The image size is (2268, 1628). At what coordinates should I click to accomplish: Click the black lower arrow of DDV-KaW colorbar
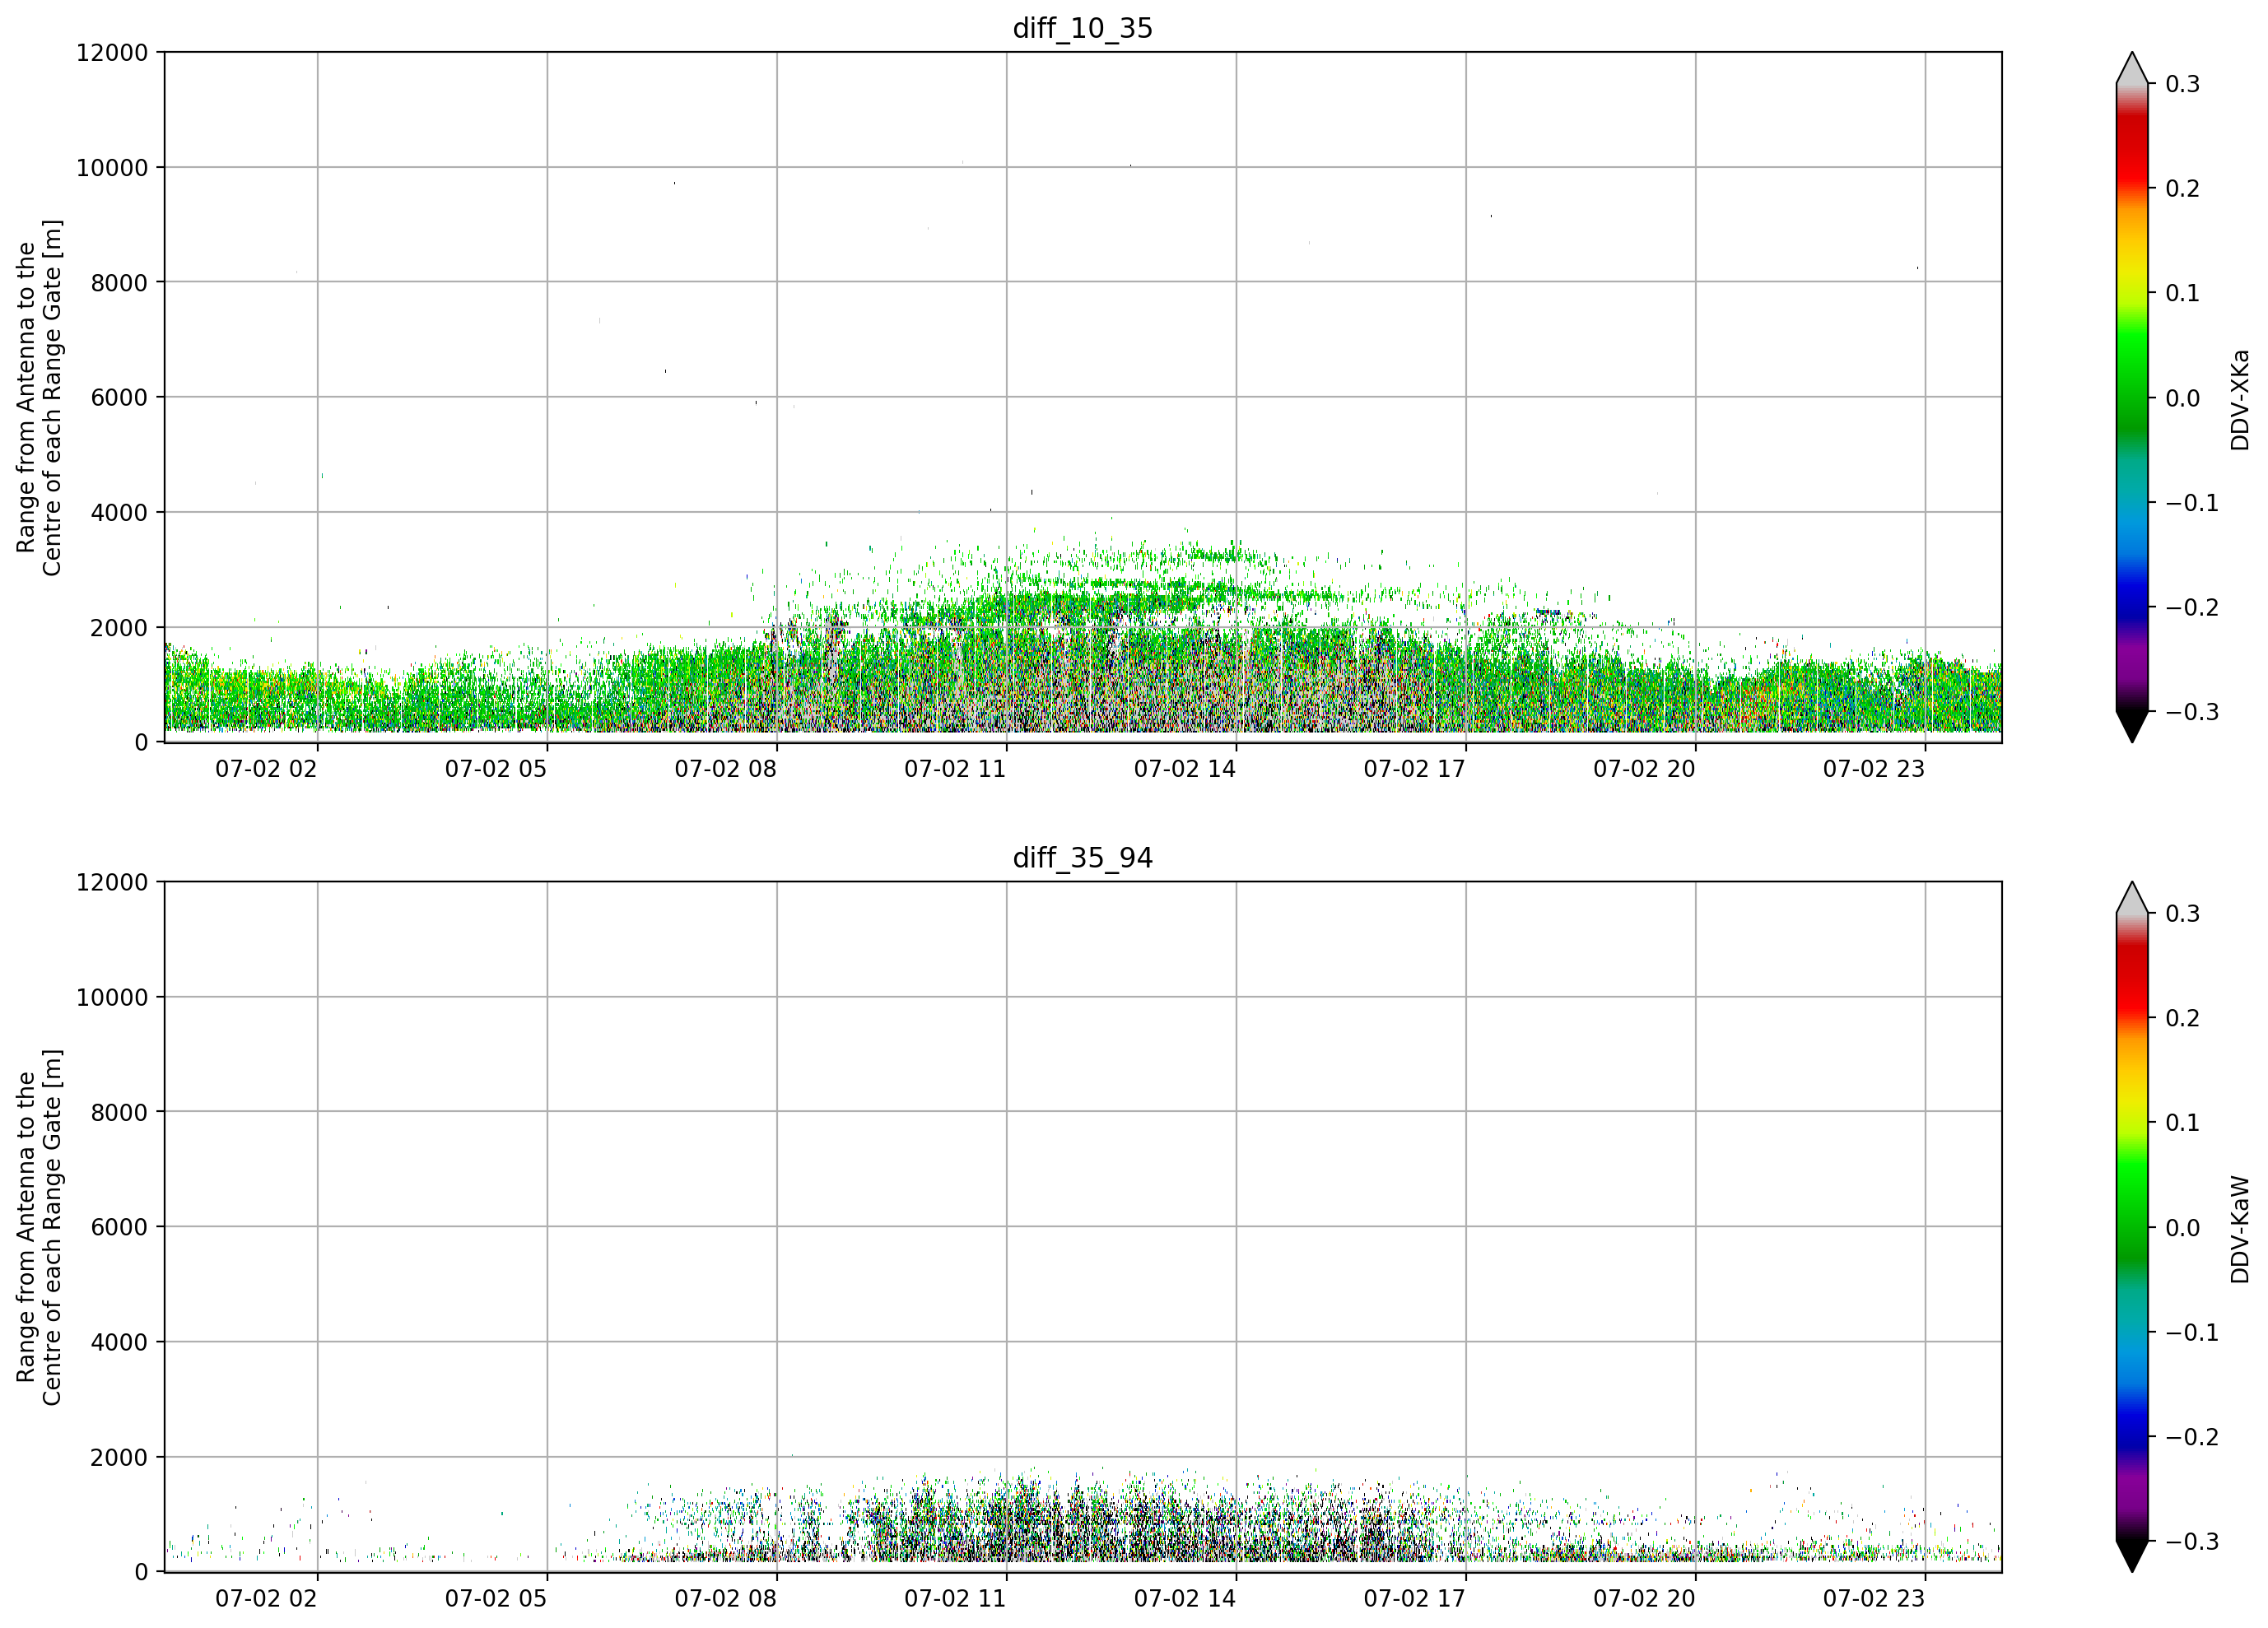2132,1555
